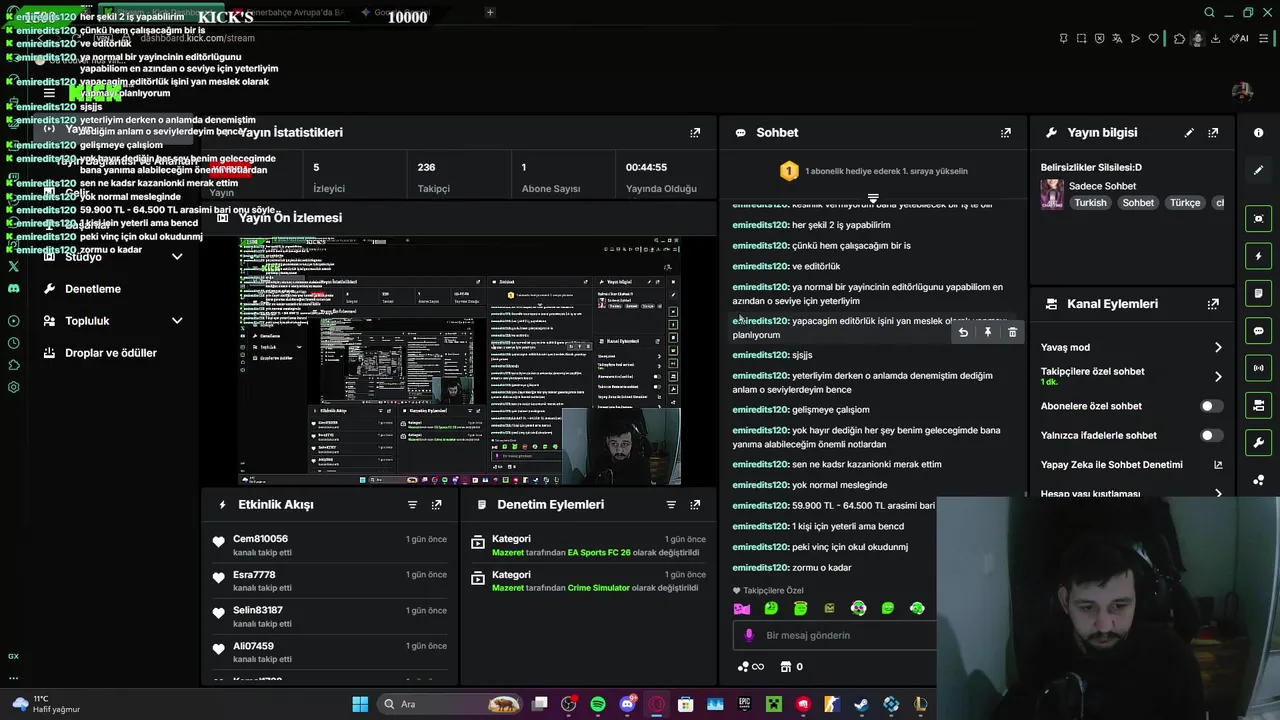Toggle Yalnızca ifadelerle sohbet switch

pyautogui.click(x=1210, y=435)
